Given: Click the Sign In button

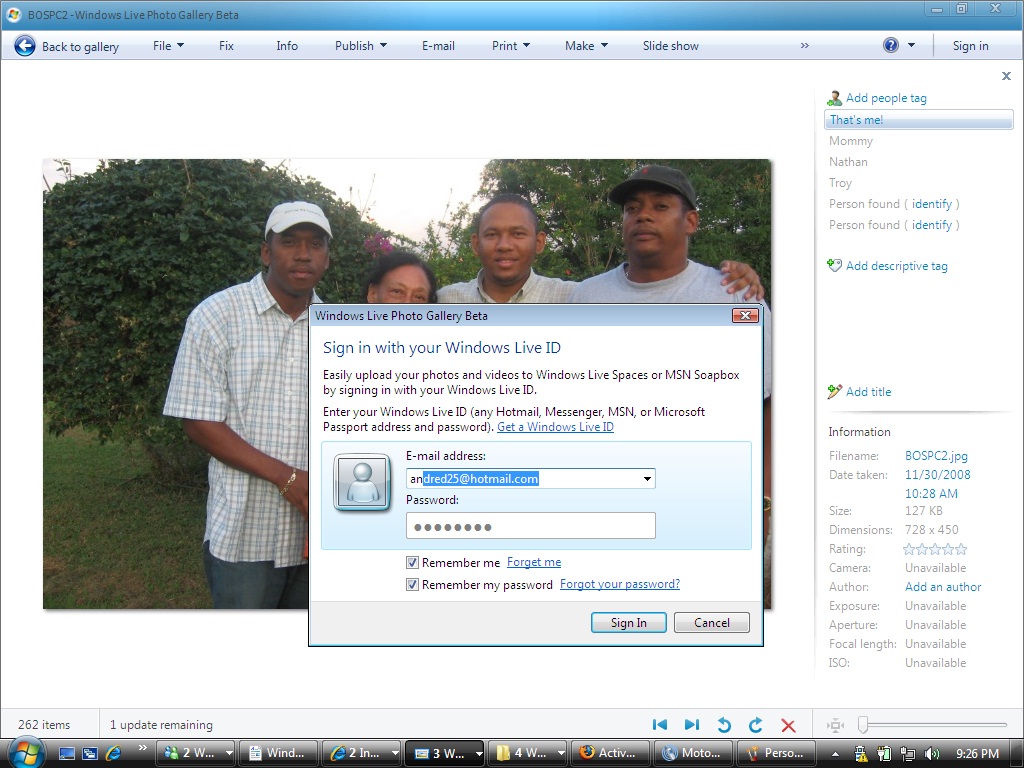Looking at the screenshot, I should click(x=628, y=622).
